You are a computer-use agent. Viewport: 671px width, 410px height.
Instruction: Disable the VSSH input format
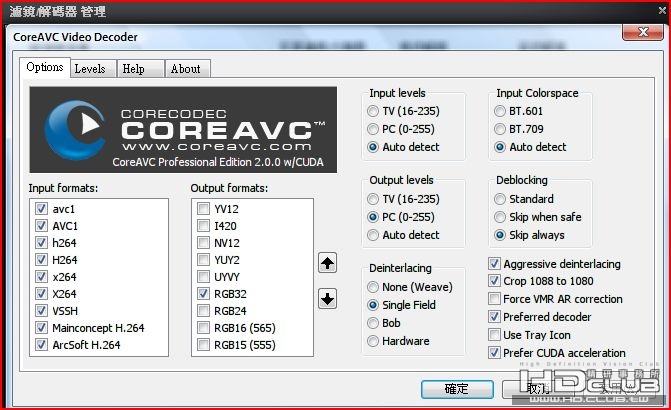(41, 311)
